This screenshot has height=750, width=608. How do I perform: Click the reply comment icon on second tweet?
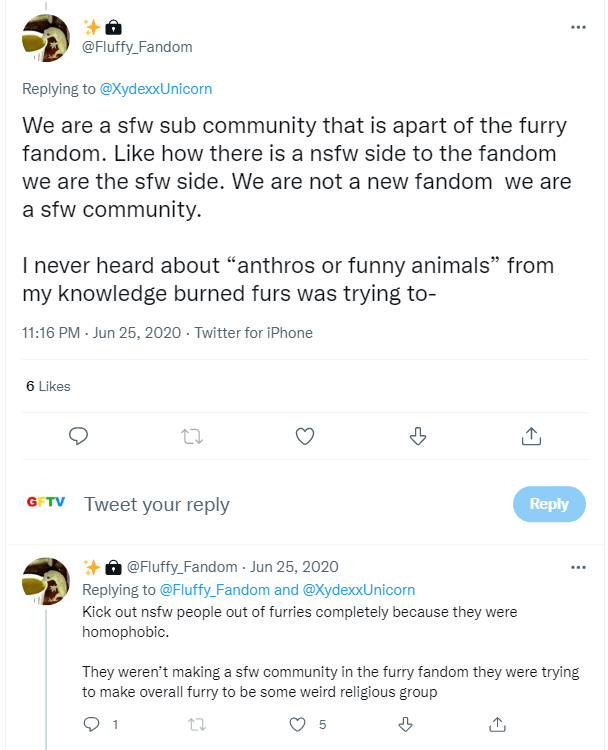point(92,724)
